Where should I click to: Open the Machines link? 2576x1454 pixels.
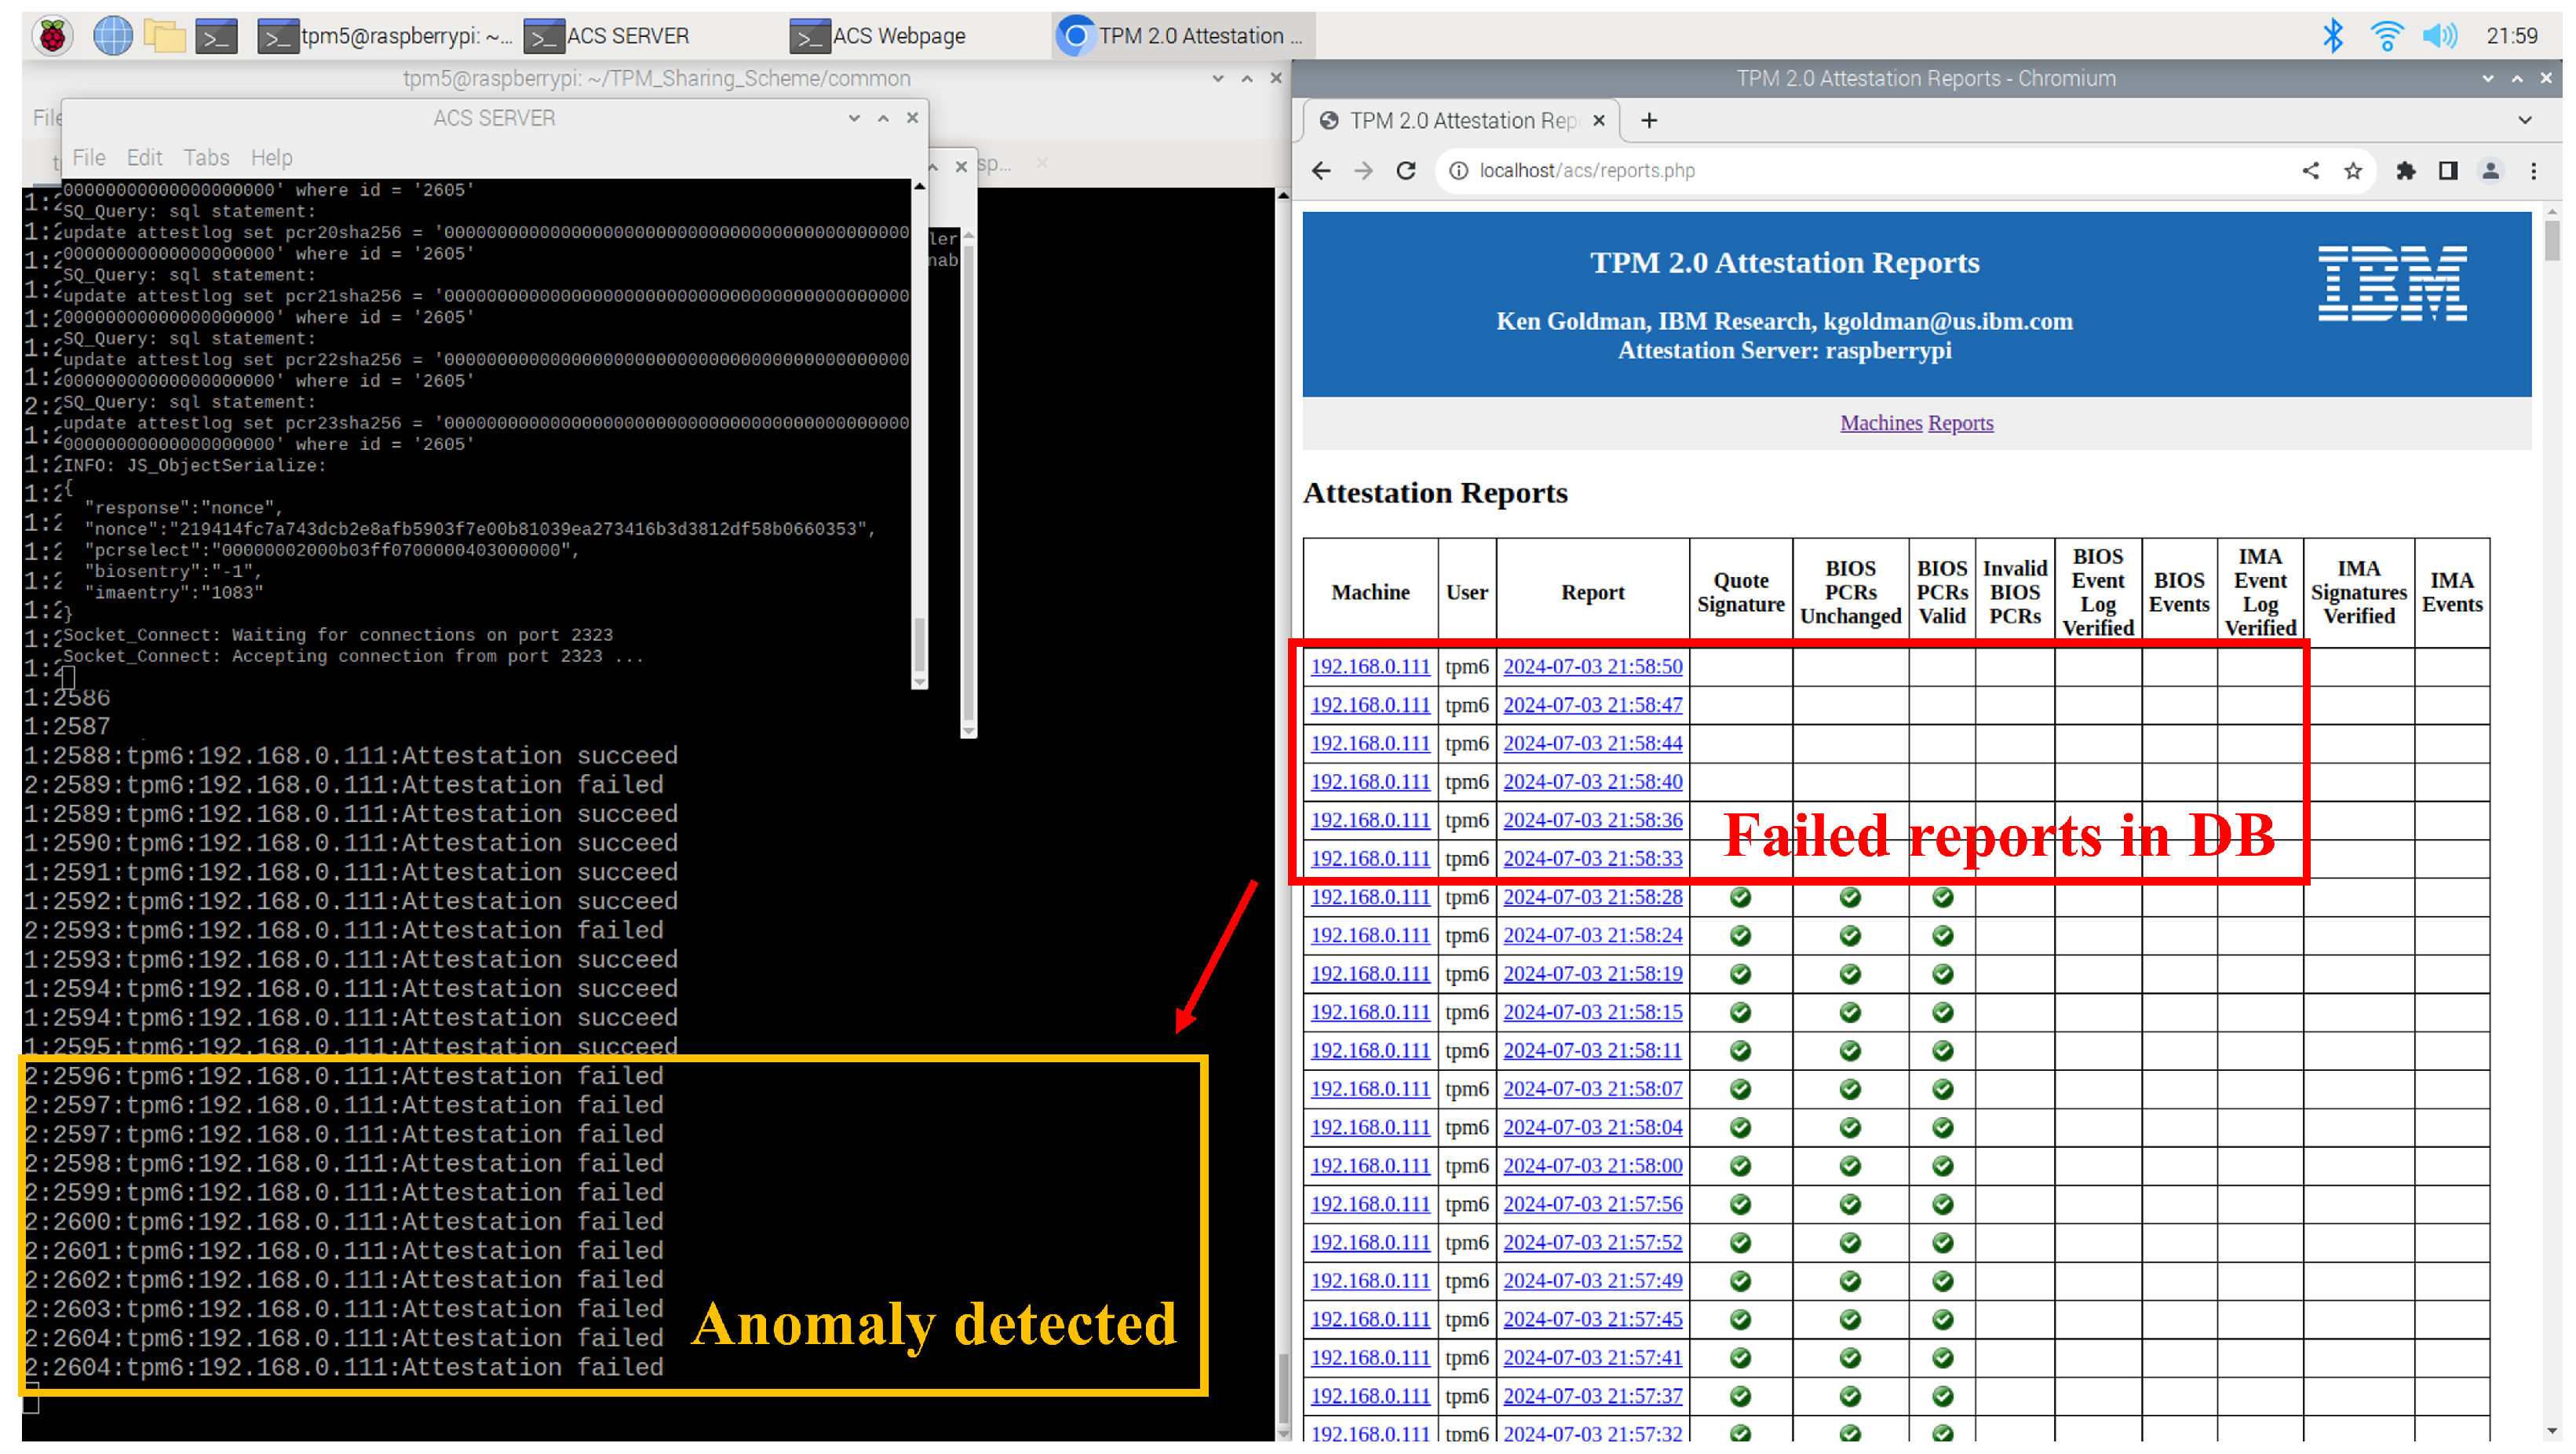pos(1880,423)
